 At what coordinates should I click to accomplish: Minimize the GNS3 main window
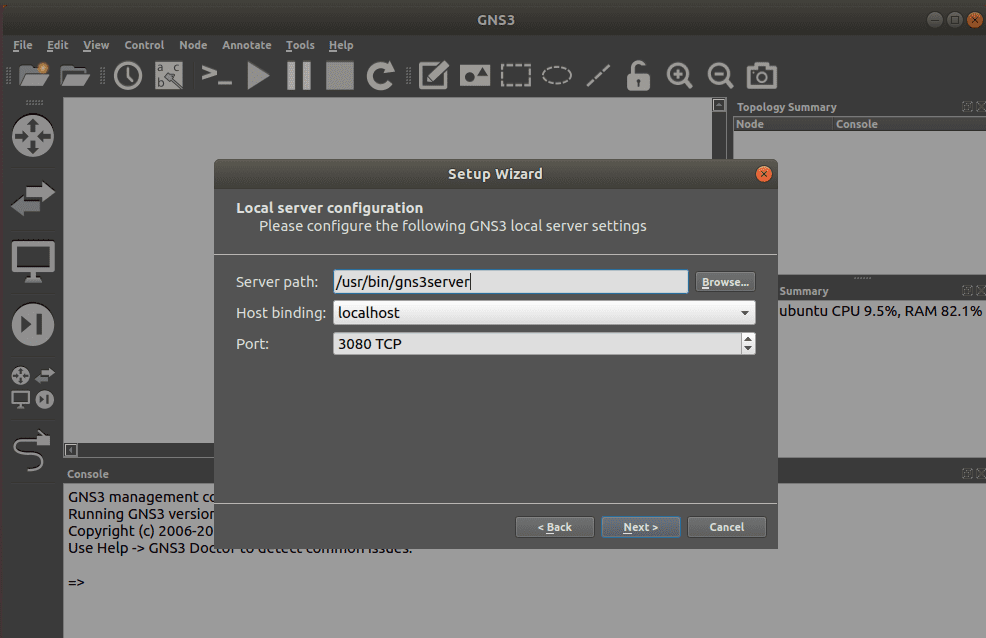tap(934, 20)
